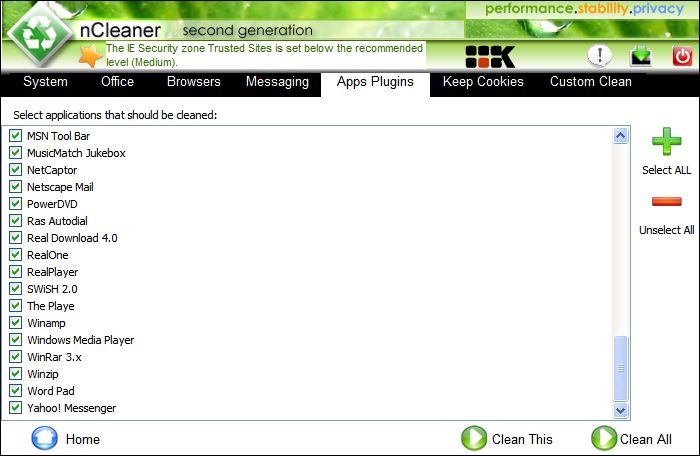The height and width of the screenshot is (456, 700).
Task: Select the Messaging tab
Action: tap(277, 82)
